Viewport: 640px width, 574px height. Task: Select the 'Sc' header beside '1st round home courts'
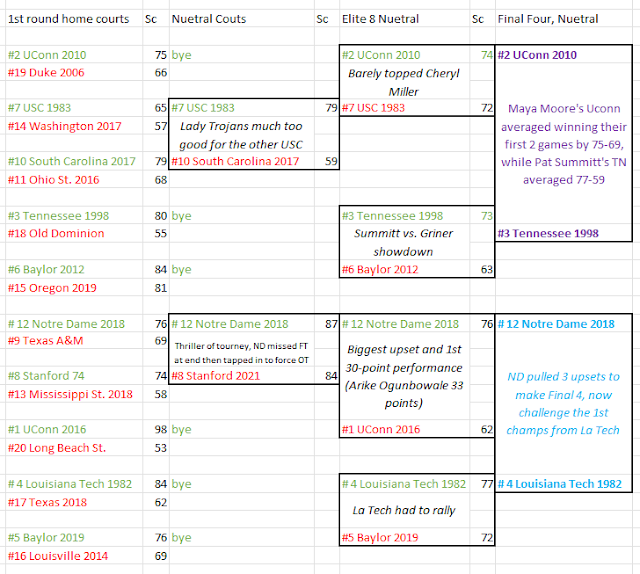tap(156, 19)
